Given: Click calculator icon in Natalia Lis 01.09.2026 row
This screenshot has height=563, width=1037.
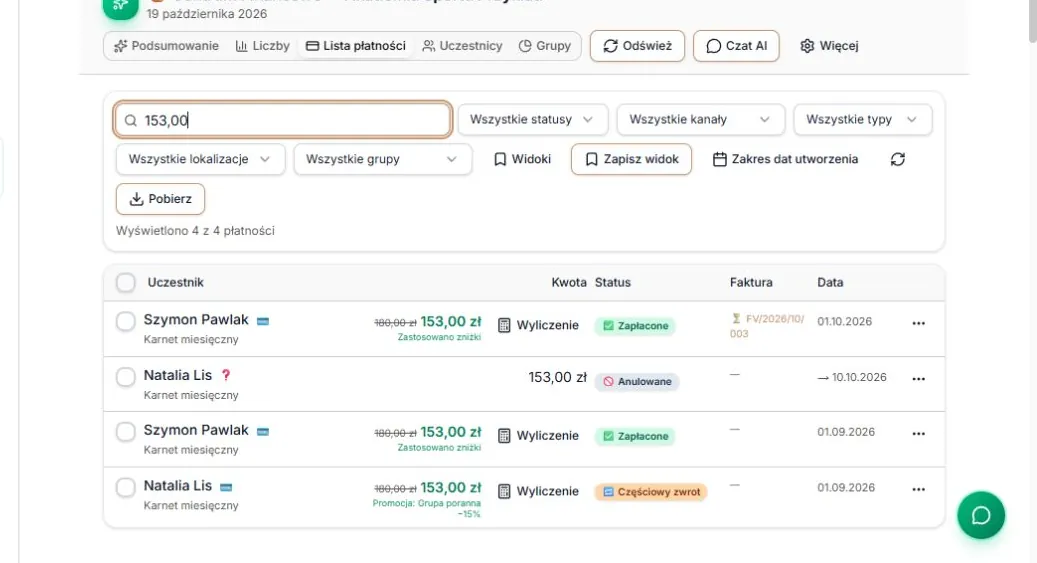Looking at the screenshot, I should coord(504,492).
